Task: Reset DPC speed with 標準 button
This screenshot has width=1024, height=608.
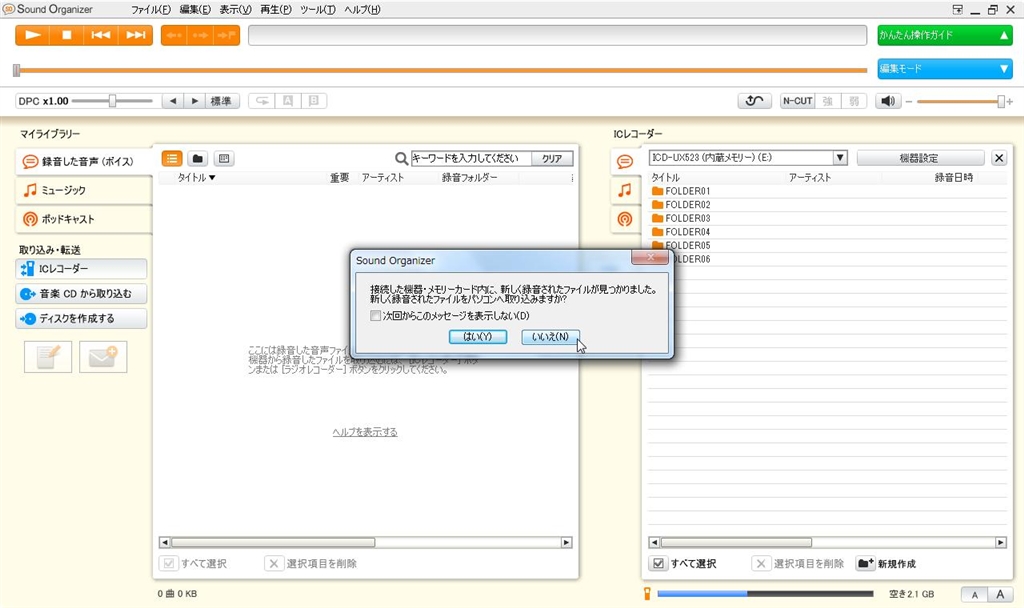Action: [221, 101]
